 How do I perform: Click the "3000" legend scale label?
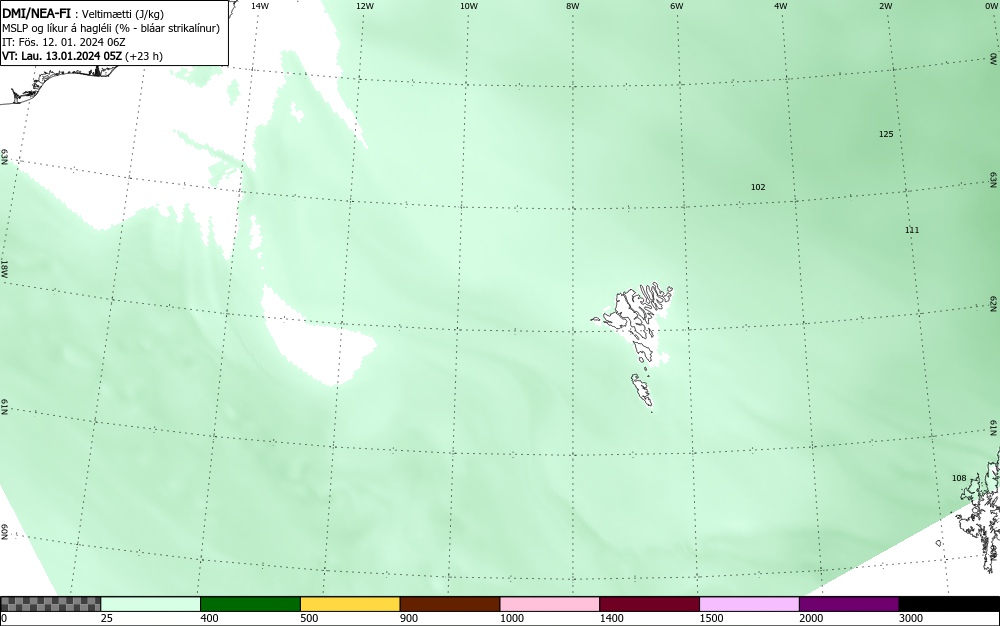(x=911, y=618)
